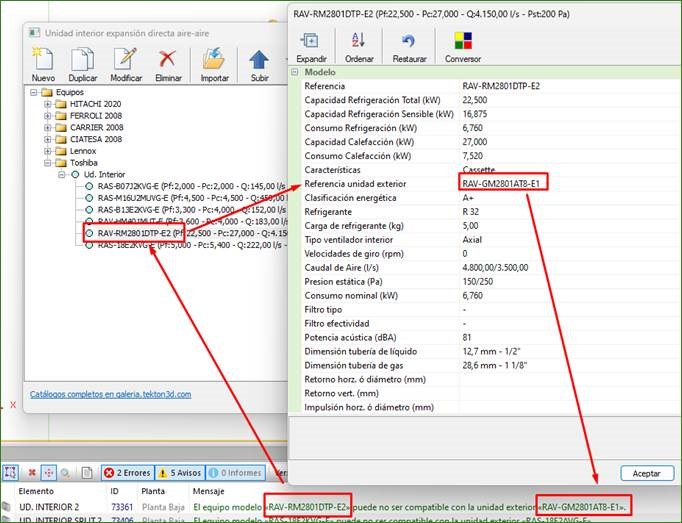682x523 pixels.
Task: Click the Elemento column header
Action: (x=36, y=491)
